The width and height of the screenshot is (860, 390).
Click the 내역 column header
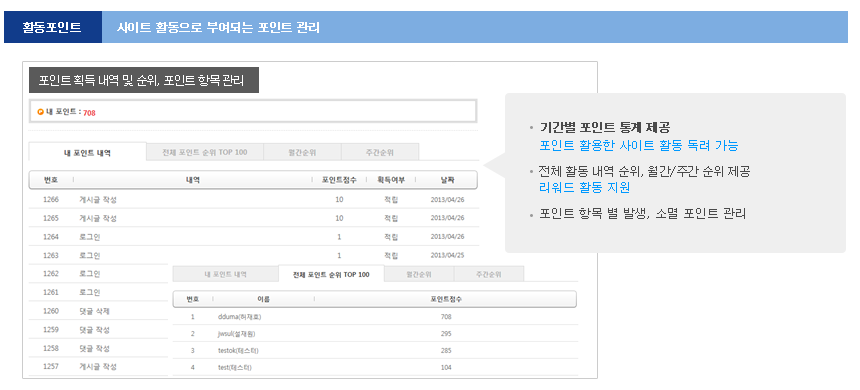click(193, 180)
